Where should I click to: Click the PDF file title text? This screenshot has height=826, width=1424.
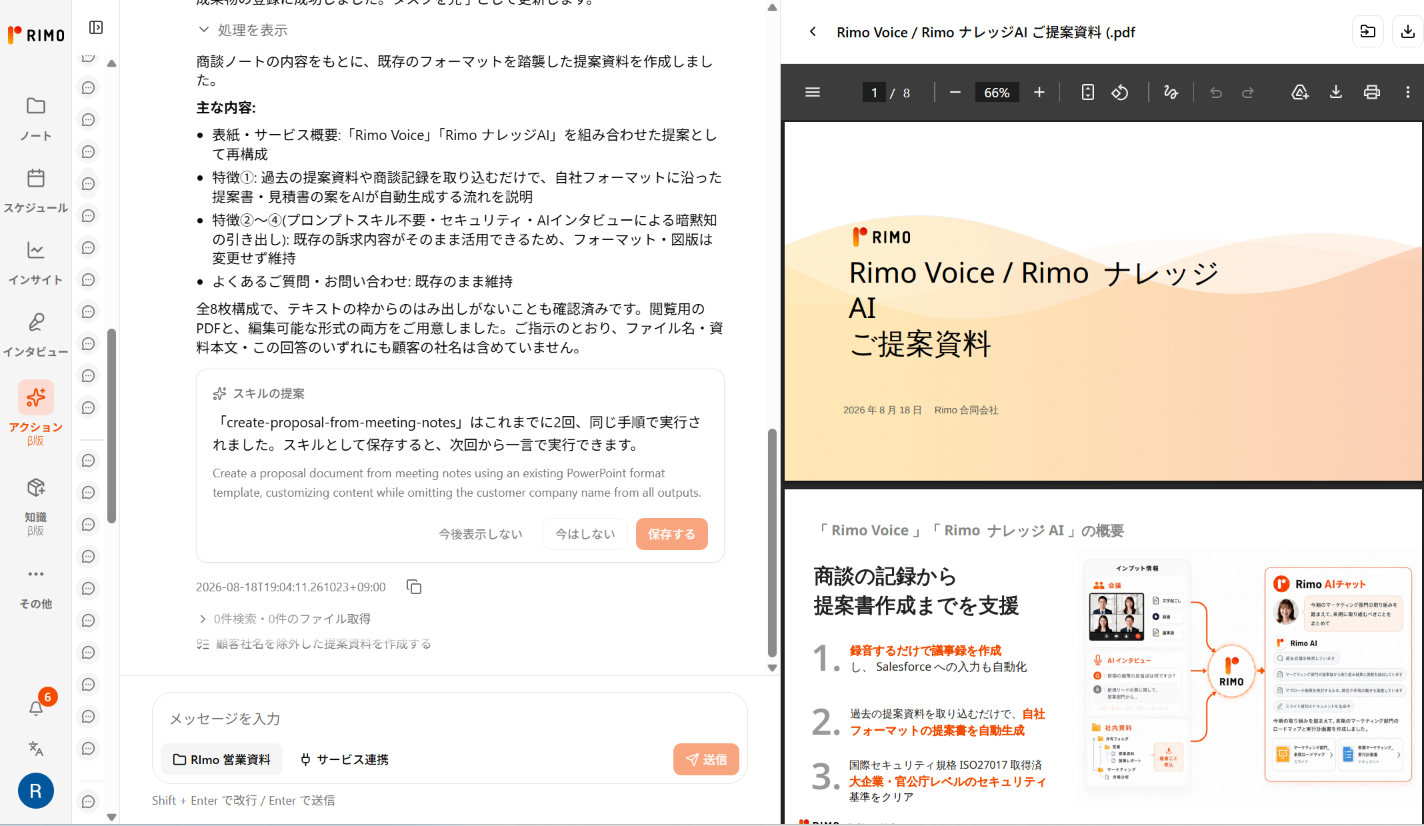click(x=986, y=32)
